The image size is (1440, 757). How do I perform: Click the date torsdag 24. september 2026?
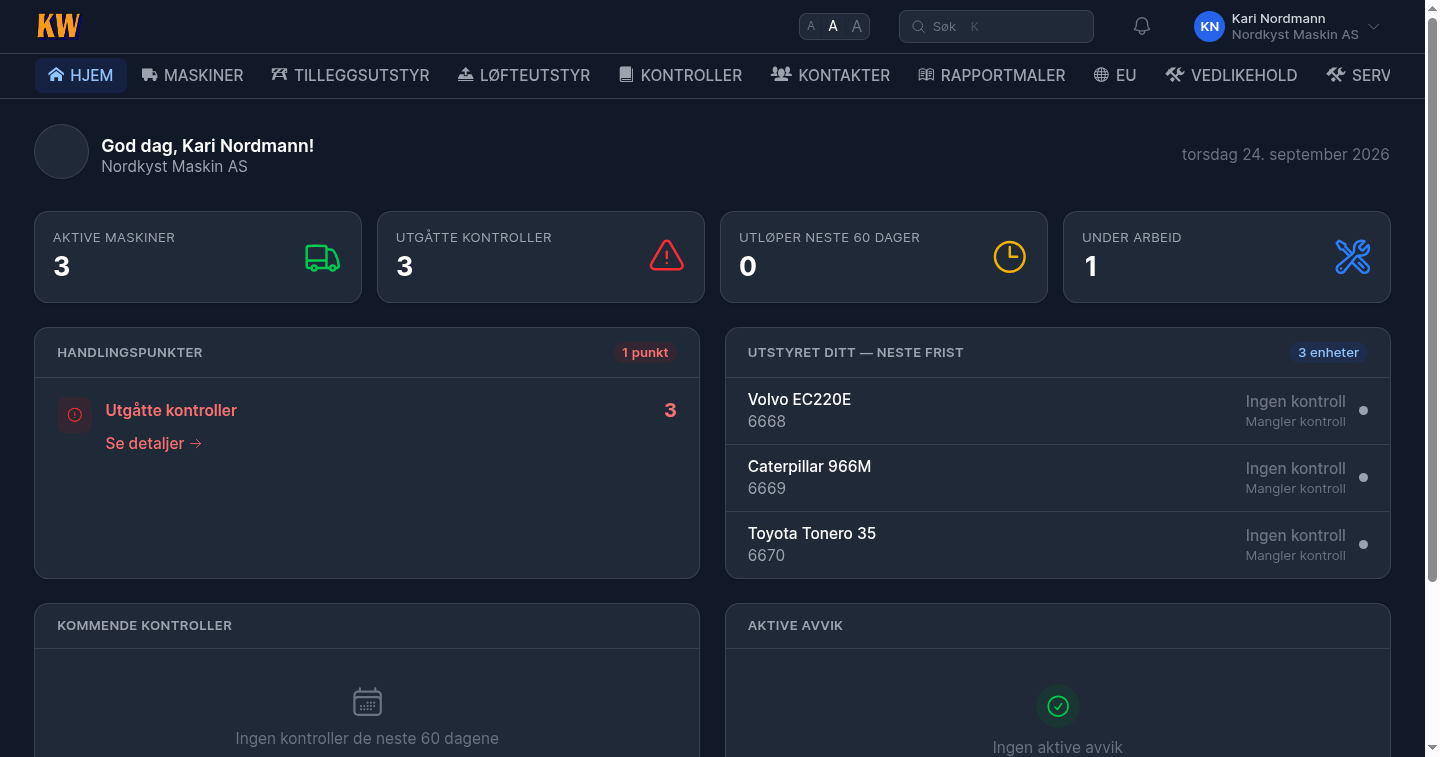(x=1286, y=154)
